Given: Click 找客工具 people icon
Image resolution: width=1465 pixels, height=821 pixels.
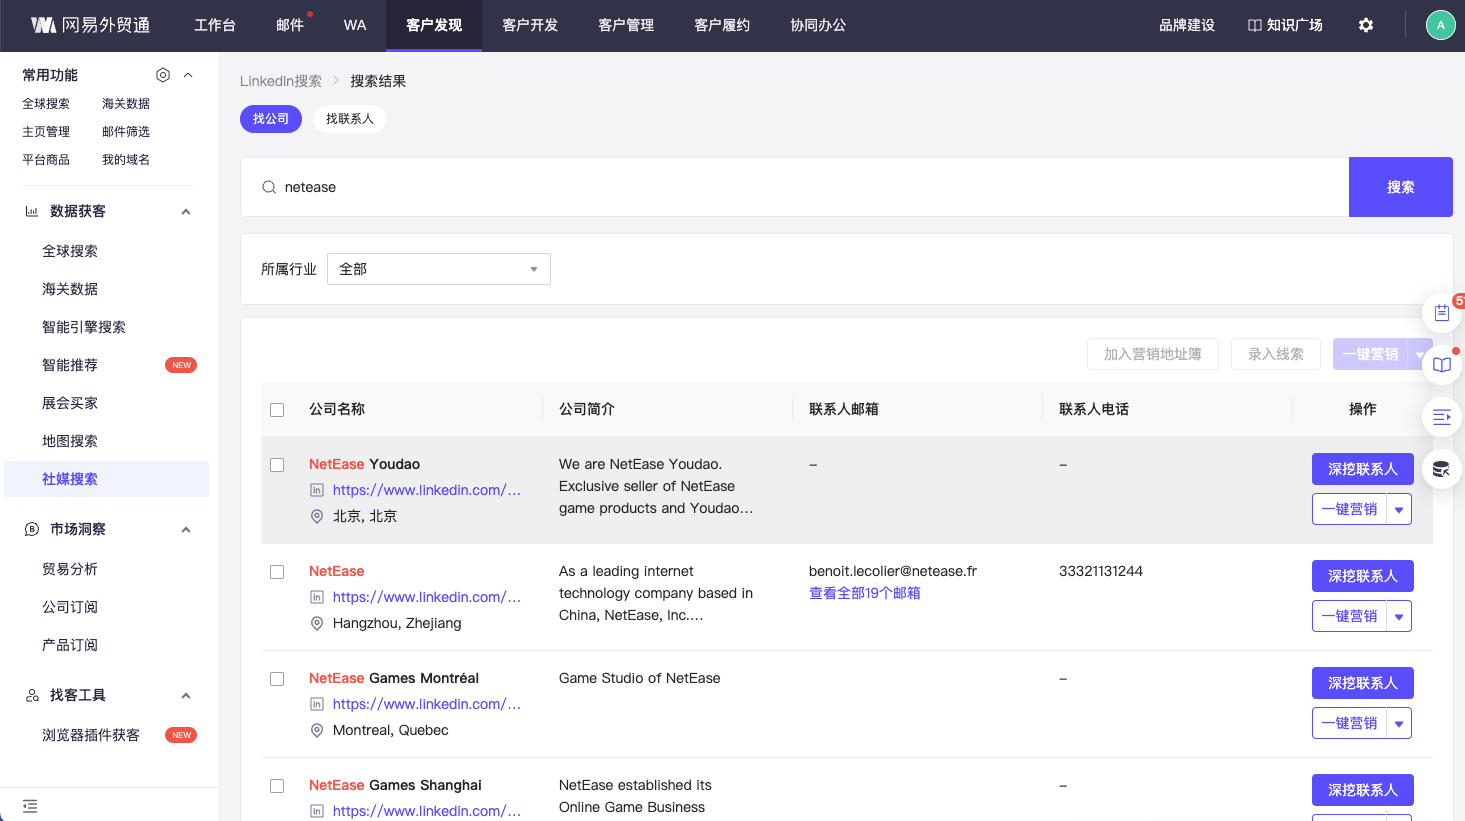Looking at the screenshot, I should pyautogui.click(x=32, y=695).
